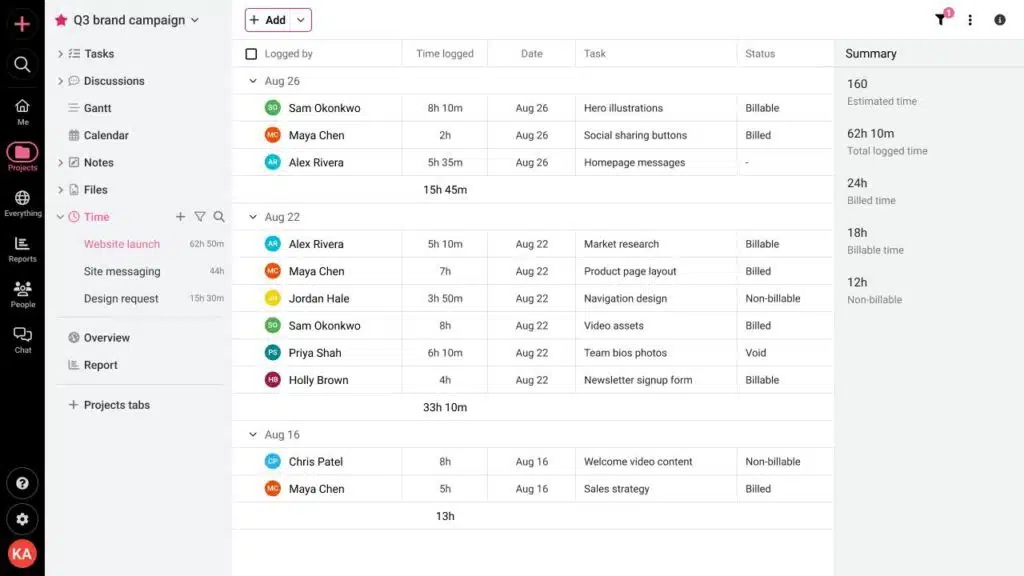Open the Q3 brand campaign project dropdown
This screenshot has width=1024, height=576.
click(195, 20)
